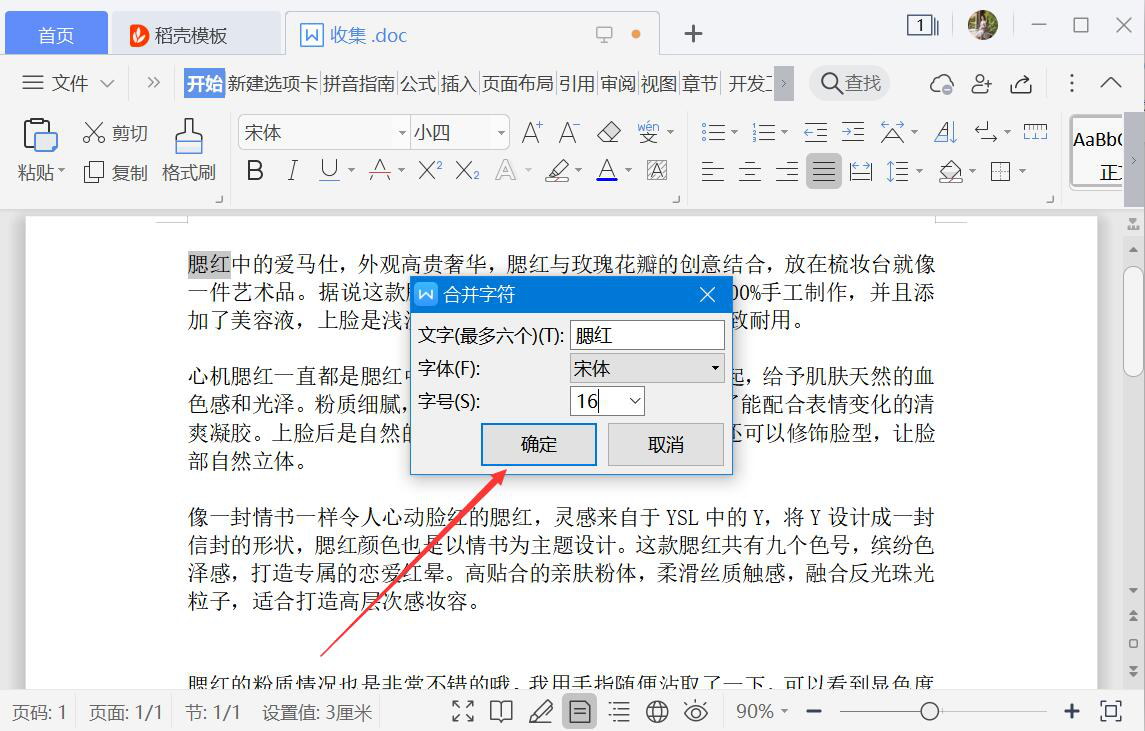Open the 首页 home tab
This screenshot has height=731, width=1145.
56,35
